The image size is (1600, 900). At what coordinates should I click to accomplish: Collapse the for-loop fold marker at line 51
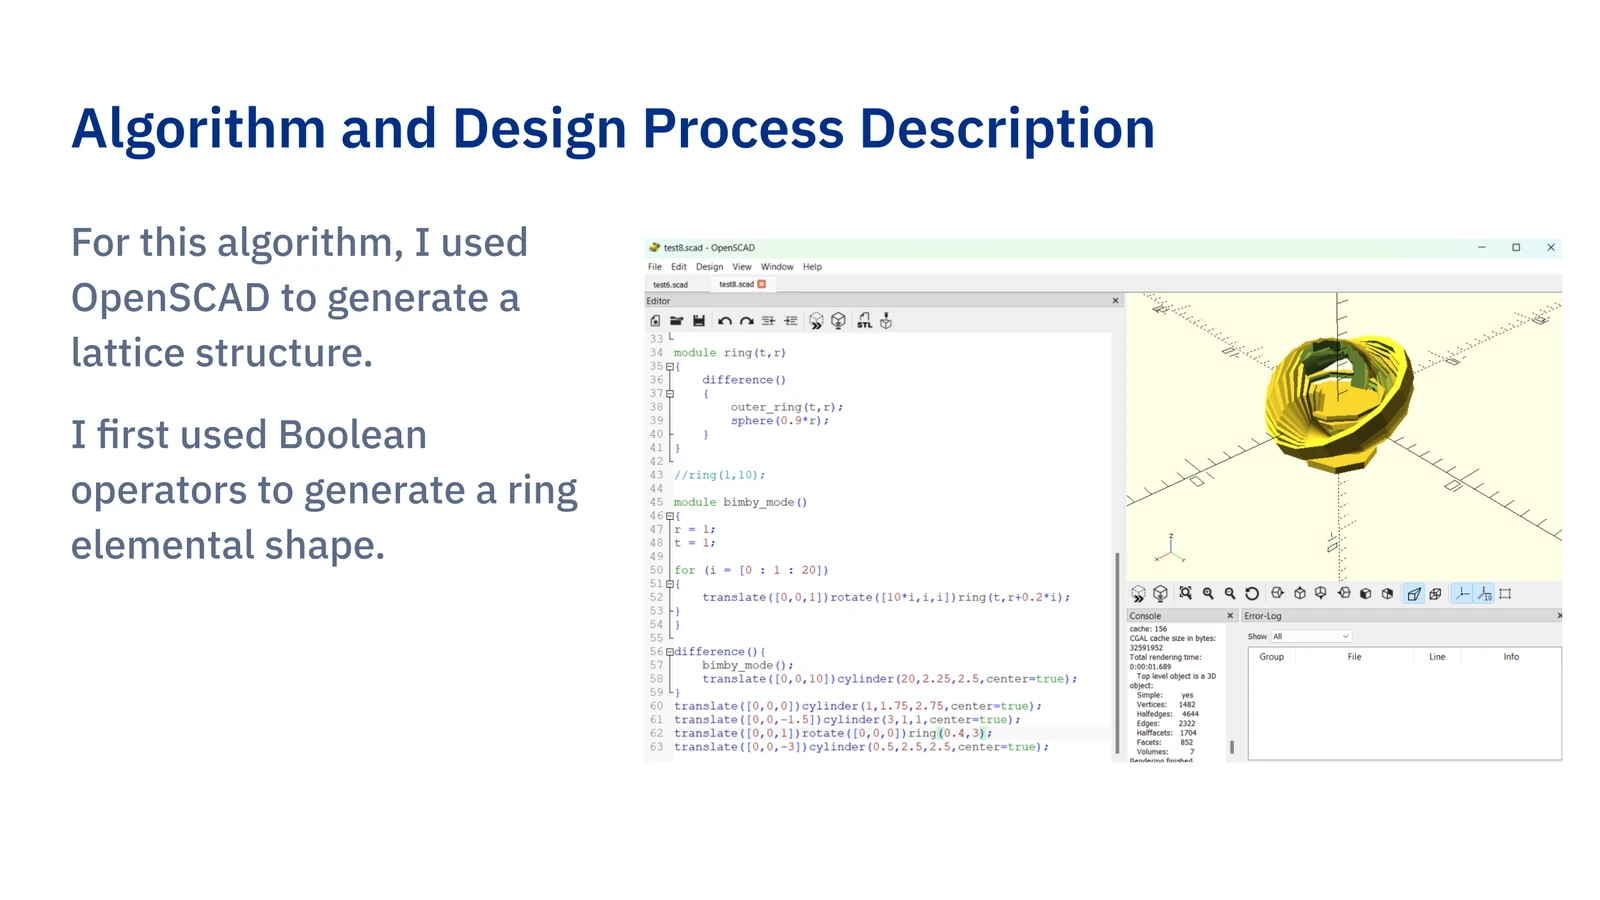[670, 584]
